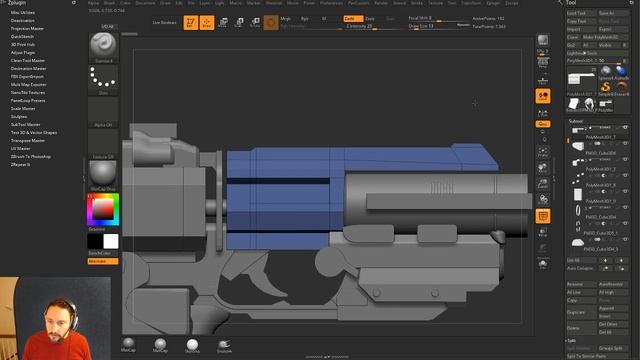The width and height of the screenshot is (640, 360).
Task: Collapse the Tool palette header
Action: click(571, 3)
